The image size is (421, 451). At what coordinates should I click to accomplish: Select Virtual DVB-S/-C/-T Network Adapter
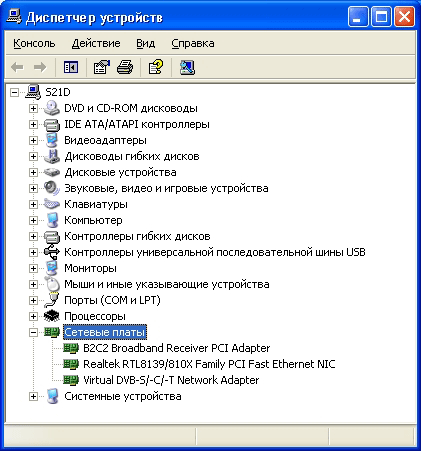(x=171, y=380)
